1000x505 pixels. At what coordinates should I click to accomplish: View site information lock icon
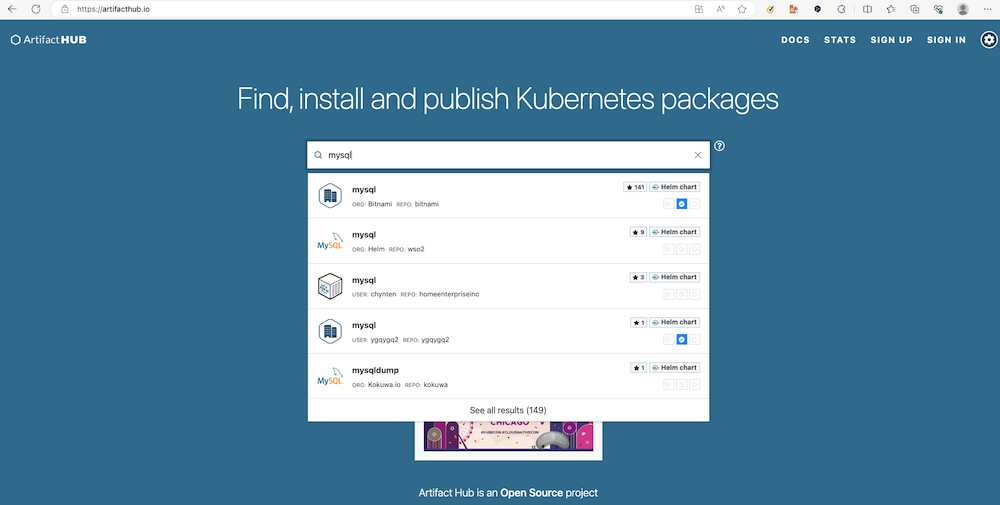64,10
